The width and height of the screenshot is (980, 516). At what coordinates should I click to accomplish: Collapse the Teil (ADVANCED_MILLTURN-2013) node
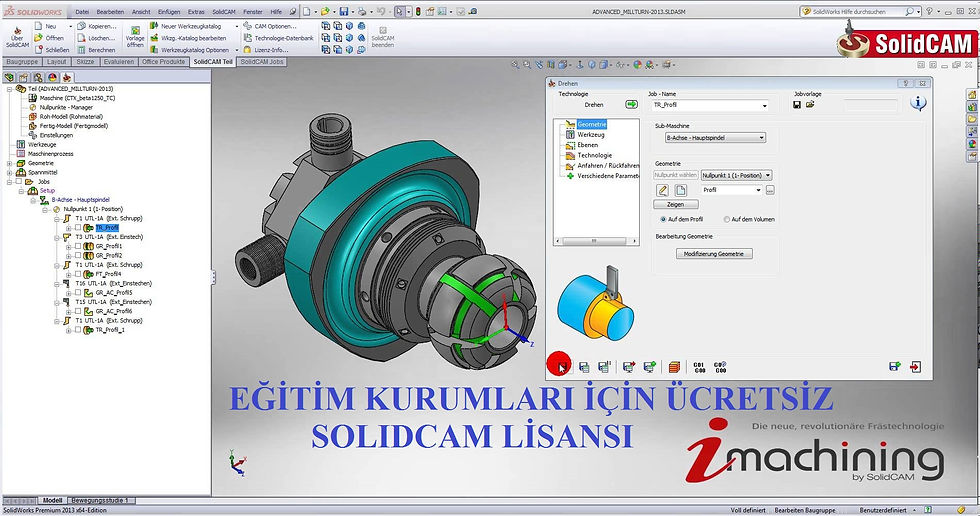[x=9, y=89]
